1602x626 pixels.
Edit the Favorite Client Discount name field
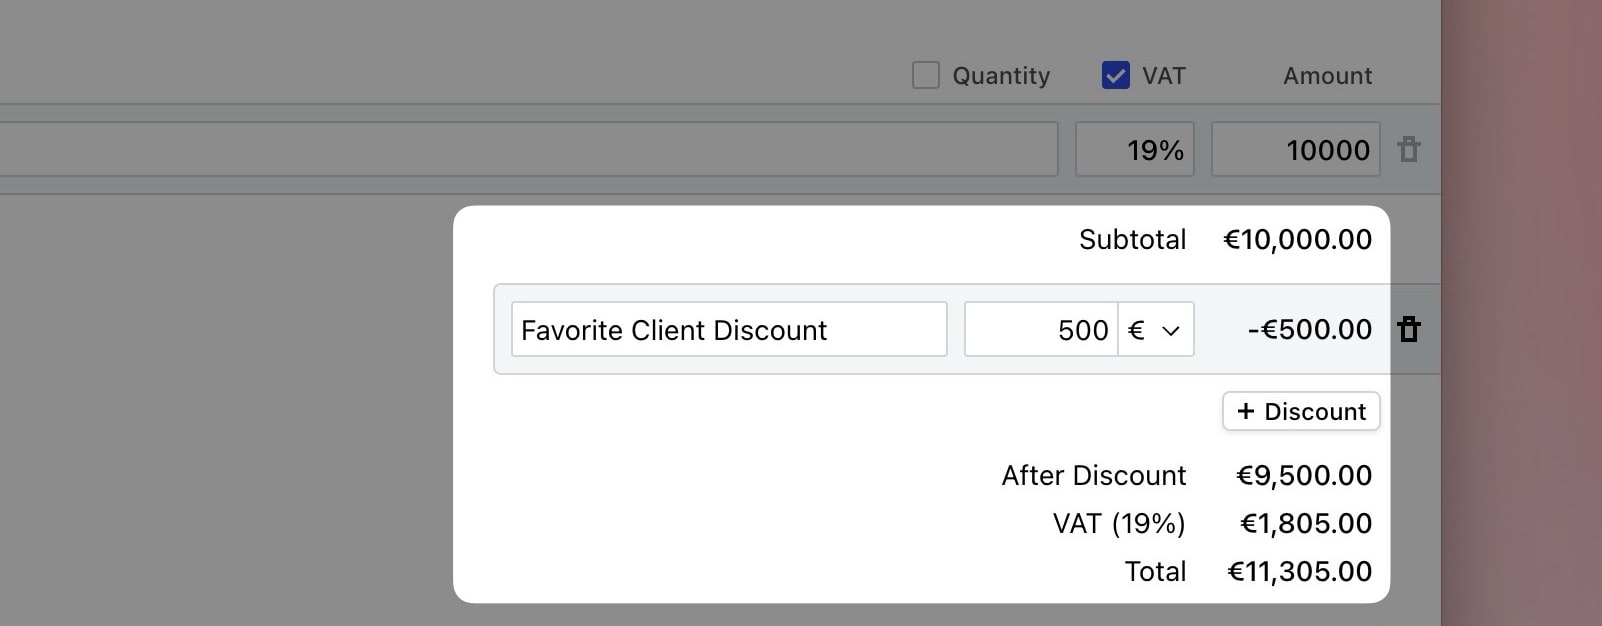(x=728, y=330)
